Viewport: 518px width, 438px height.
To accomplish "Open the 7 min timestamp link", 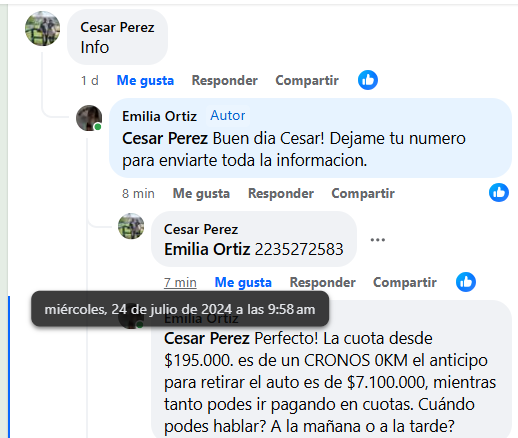I will 180,282.
